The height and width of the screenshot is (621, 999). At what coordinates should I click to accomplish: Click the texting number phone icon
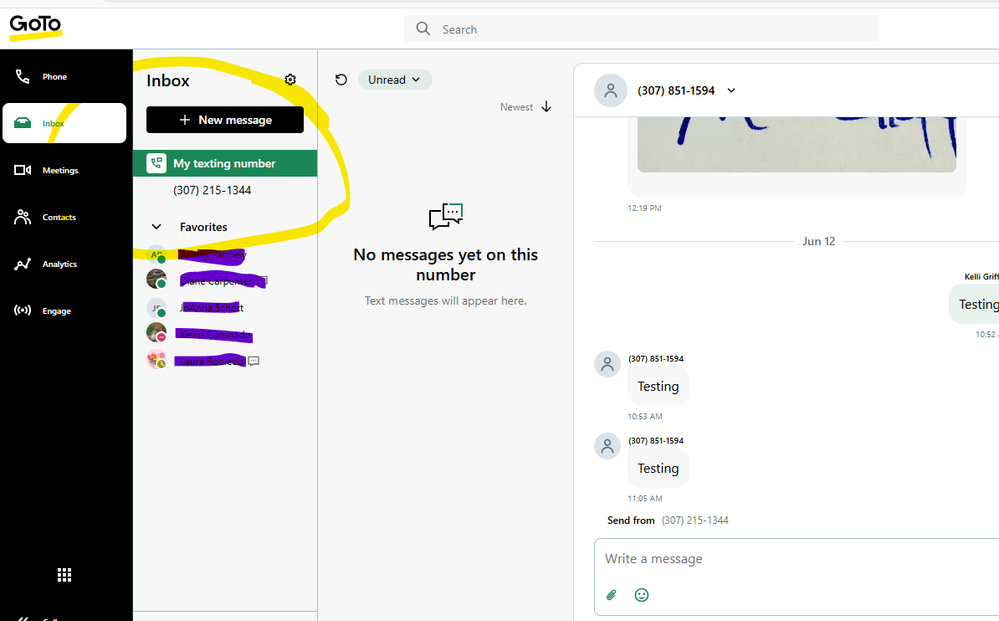tap(156, 163)
